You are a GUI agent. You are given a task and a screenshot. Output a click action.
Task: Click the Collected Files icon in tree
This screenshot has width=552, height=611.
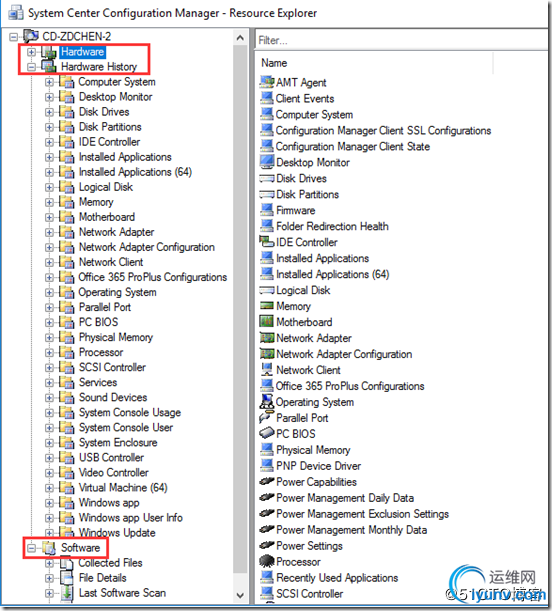[x=67, y=563]
